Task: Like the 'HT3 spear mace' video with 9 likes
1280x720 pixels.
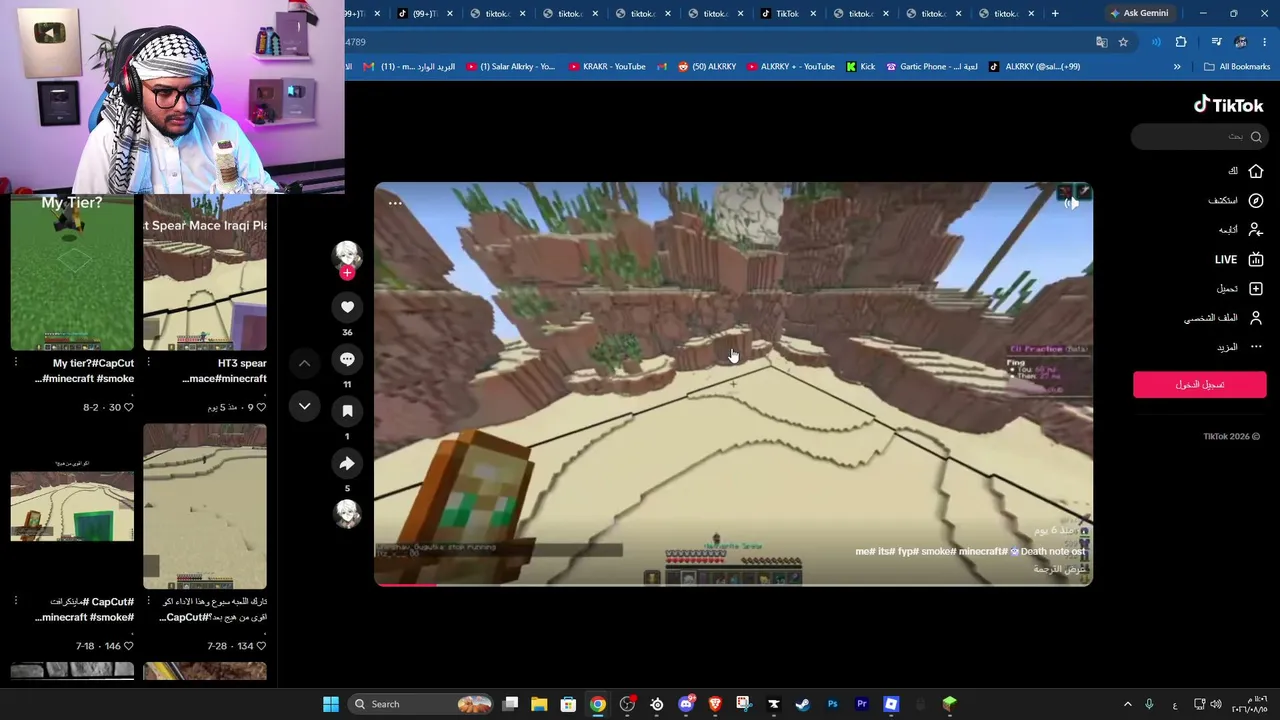Action: [x=261, y=407]
